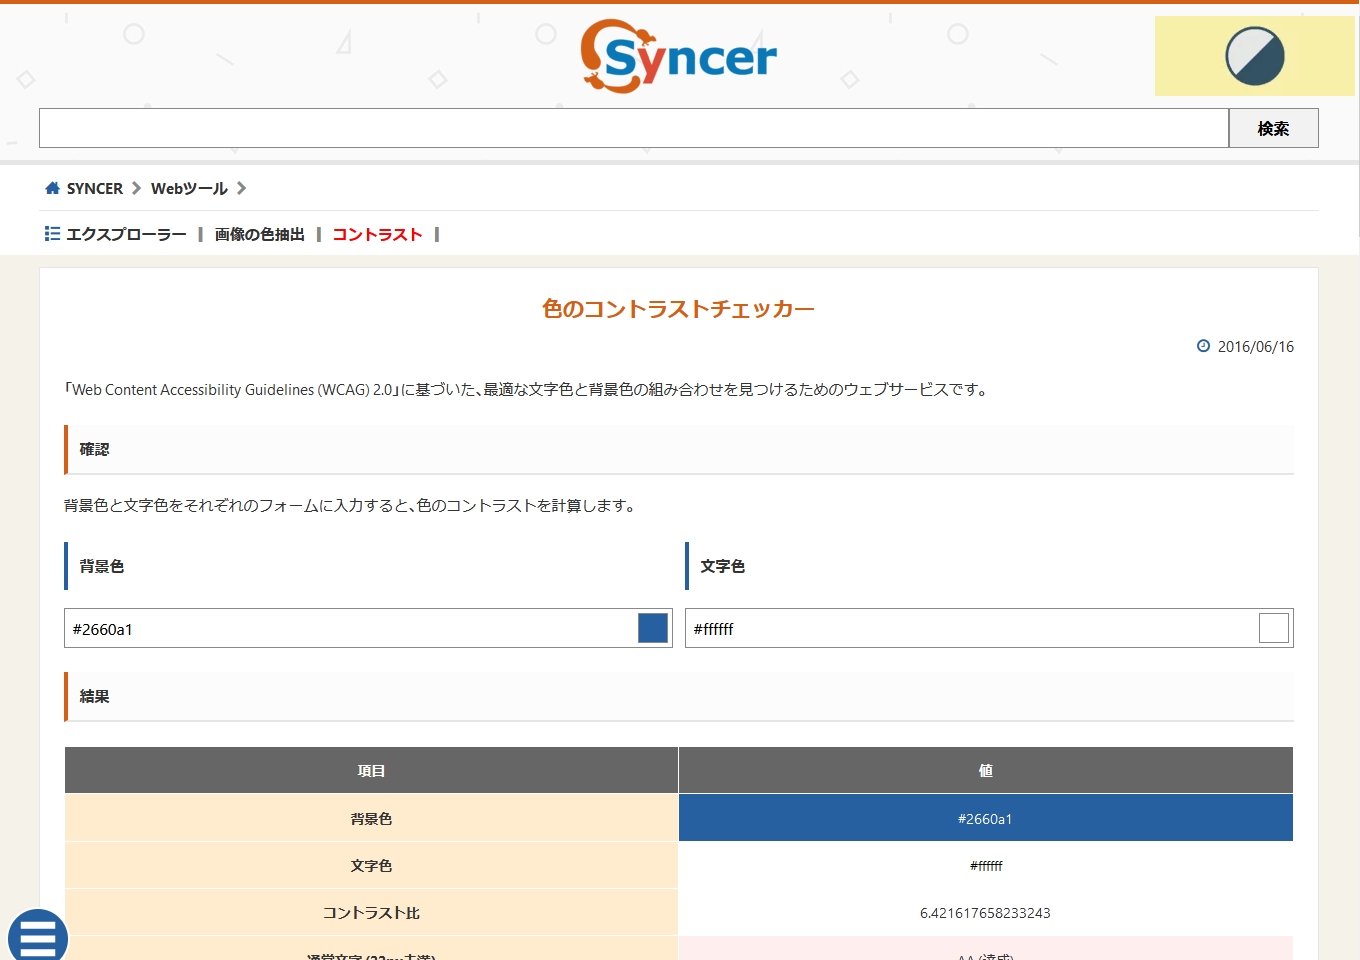This screenshot has width=1360, height=960.
Task: Click the 値 table header
Action: (986, 770)
